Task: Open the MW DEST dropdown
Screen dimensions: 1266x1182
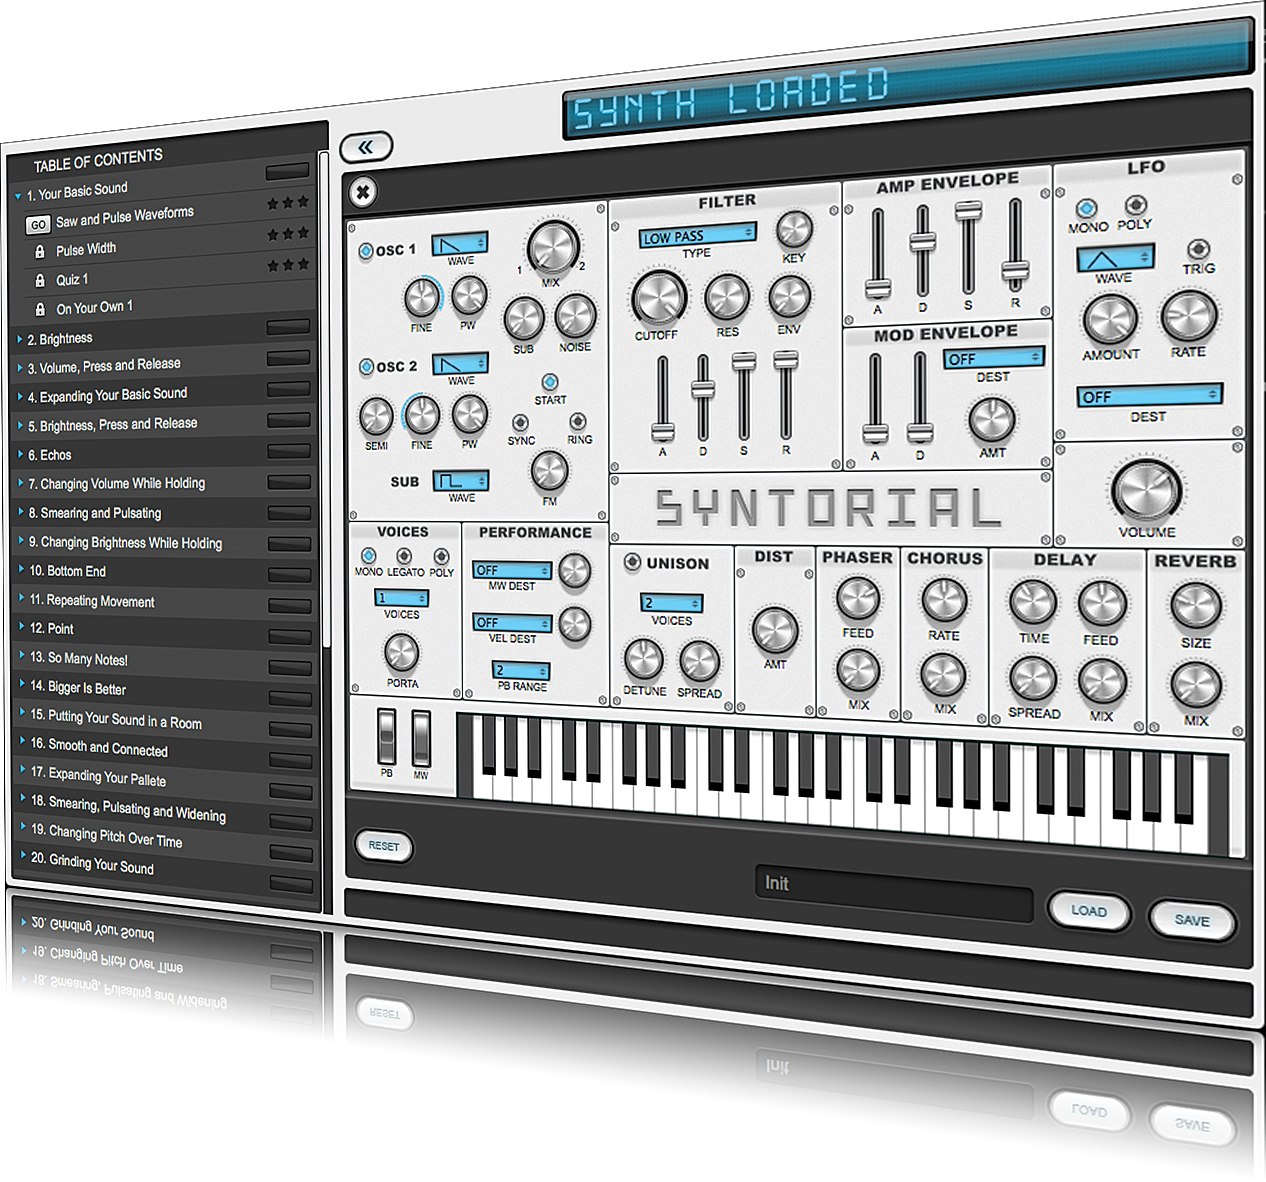Action: tap(512, 570)
